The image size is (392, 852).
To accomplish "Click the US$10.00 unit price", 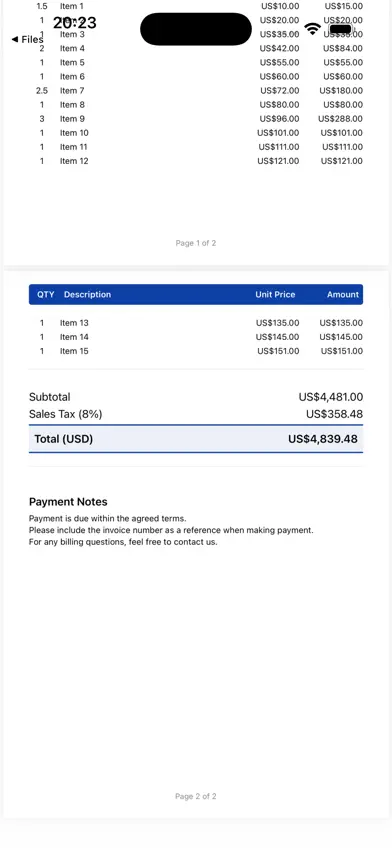I will click(279, 6).
